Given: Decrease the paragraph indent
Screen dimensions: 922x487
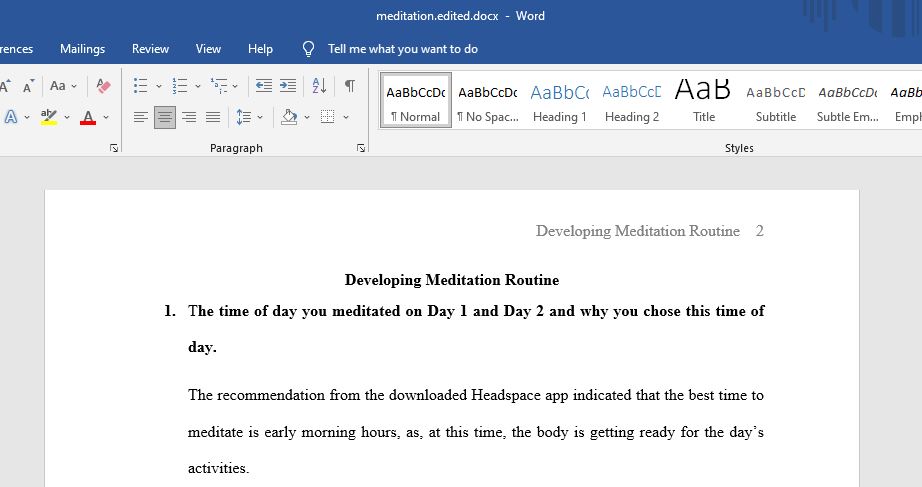Looking at the screenshot, I should [x=263, y=86].
